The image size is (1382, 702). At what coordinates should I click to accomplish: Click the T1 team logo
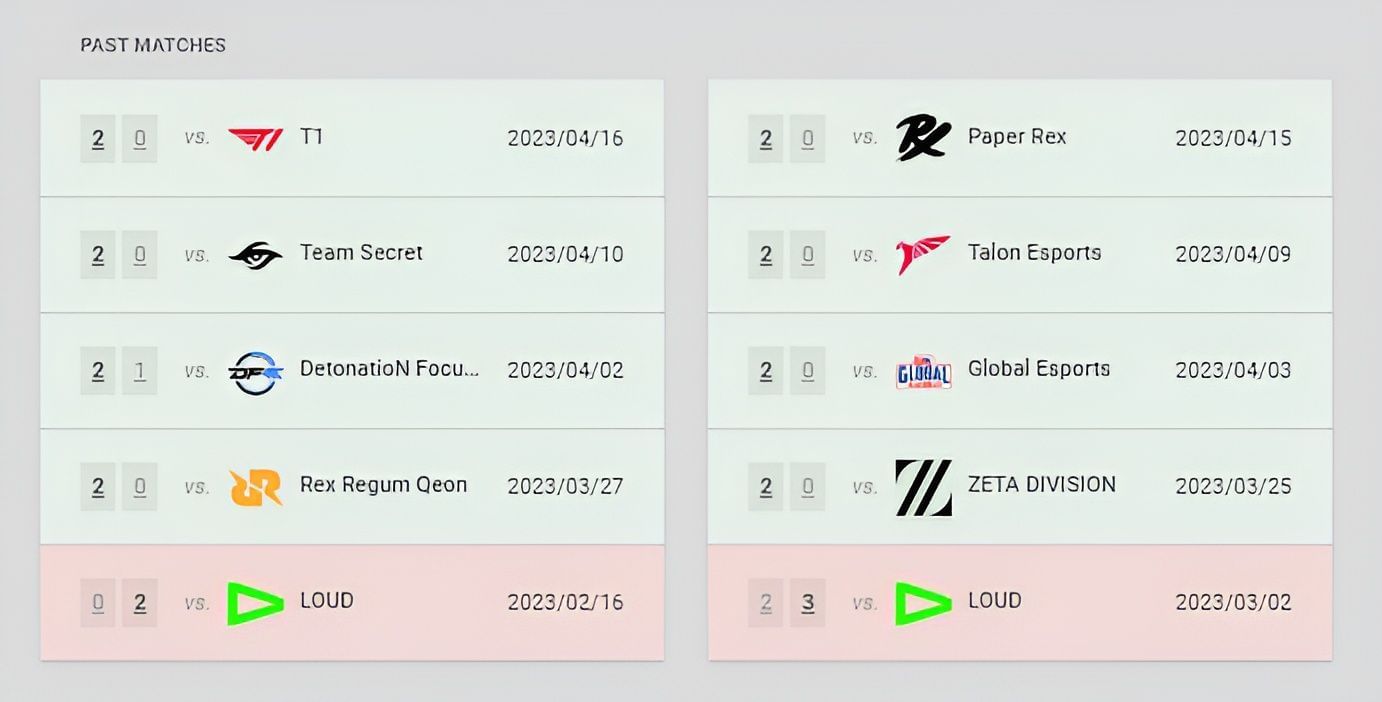(255, 138)
